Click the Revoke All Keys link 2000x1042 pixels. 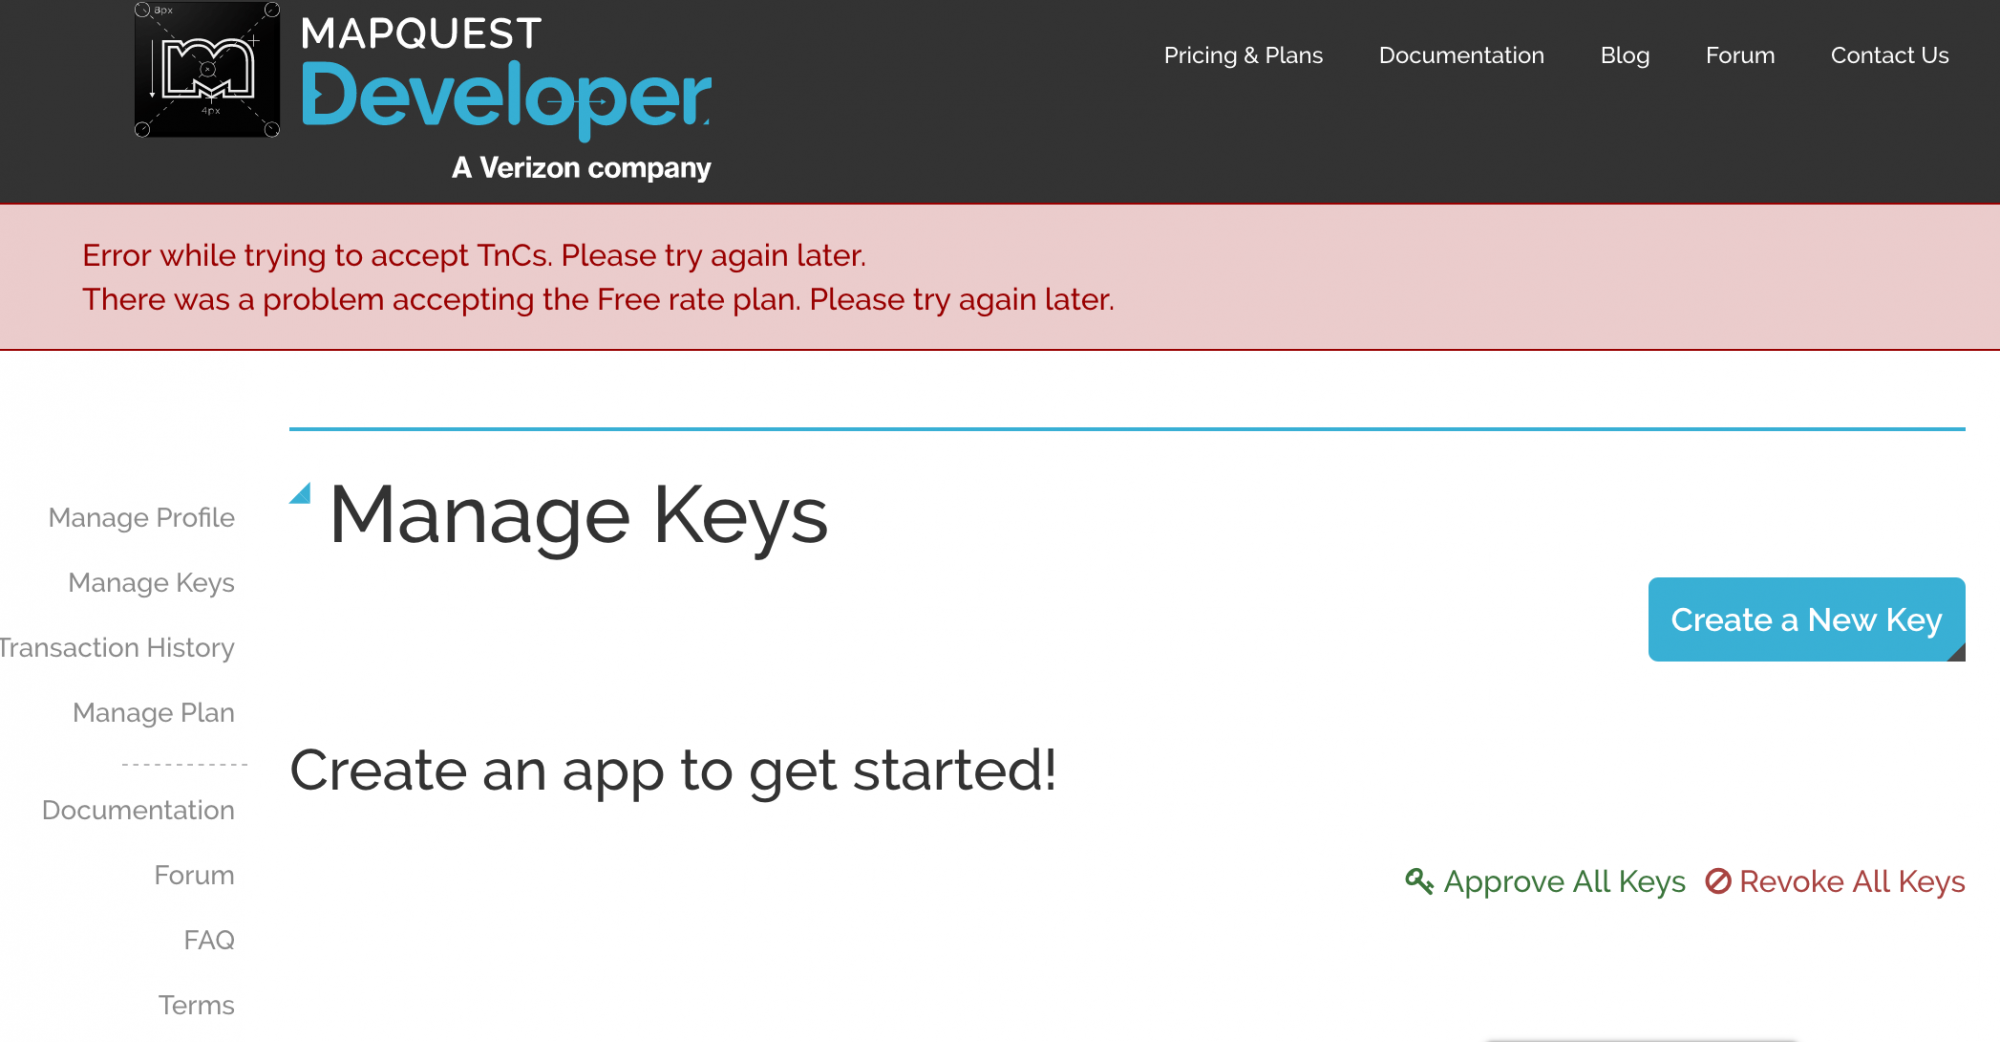pos(1852,881)
